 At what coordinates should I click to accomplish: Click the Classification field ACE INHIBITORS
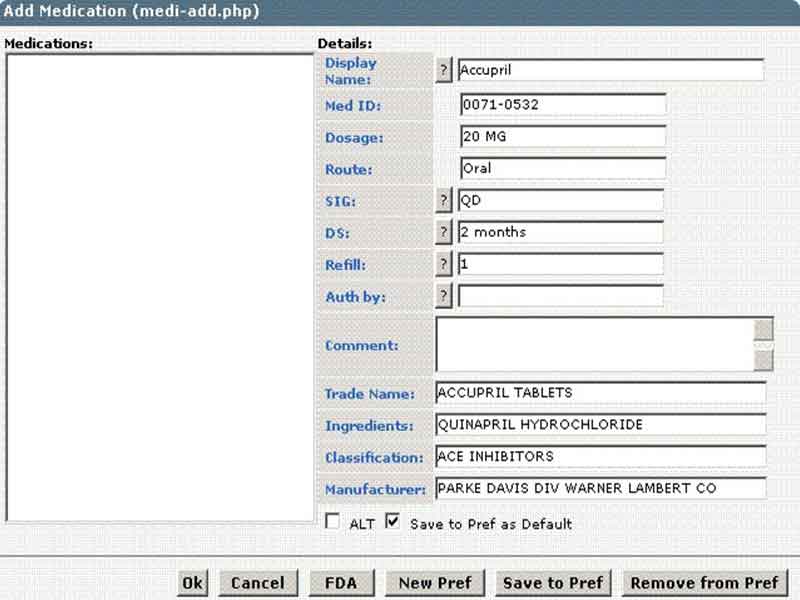pos(601,457)
